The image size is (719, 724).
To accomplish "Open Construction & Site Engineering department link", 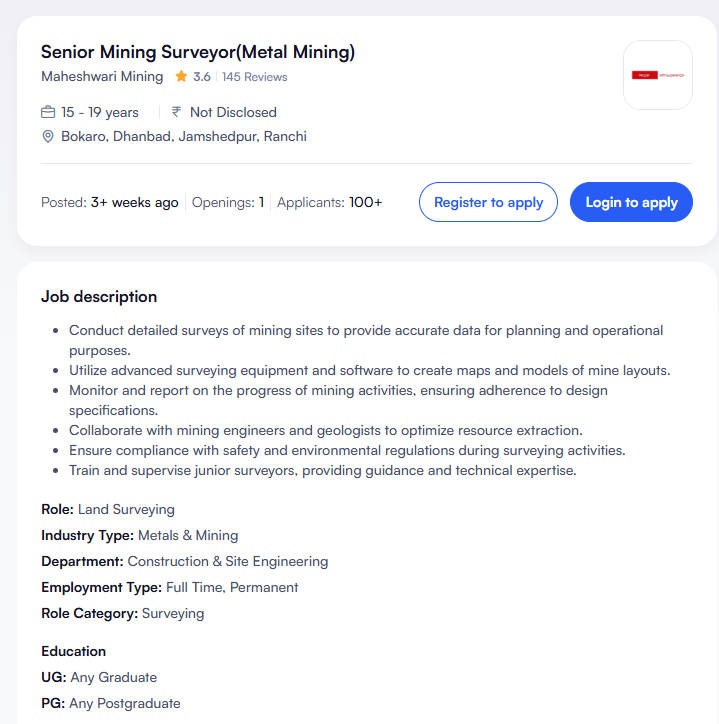I will click(228, 561).
